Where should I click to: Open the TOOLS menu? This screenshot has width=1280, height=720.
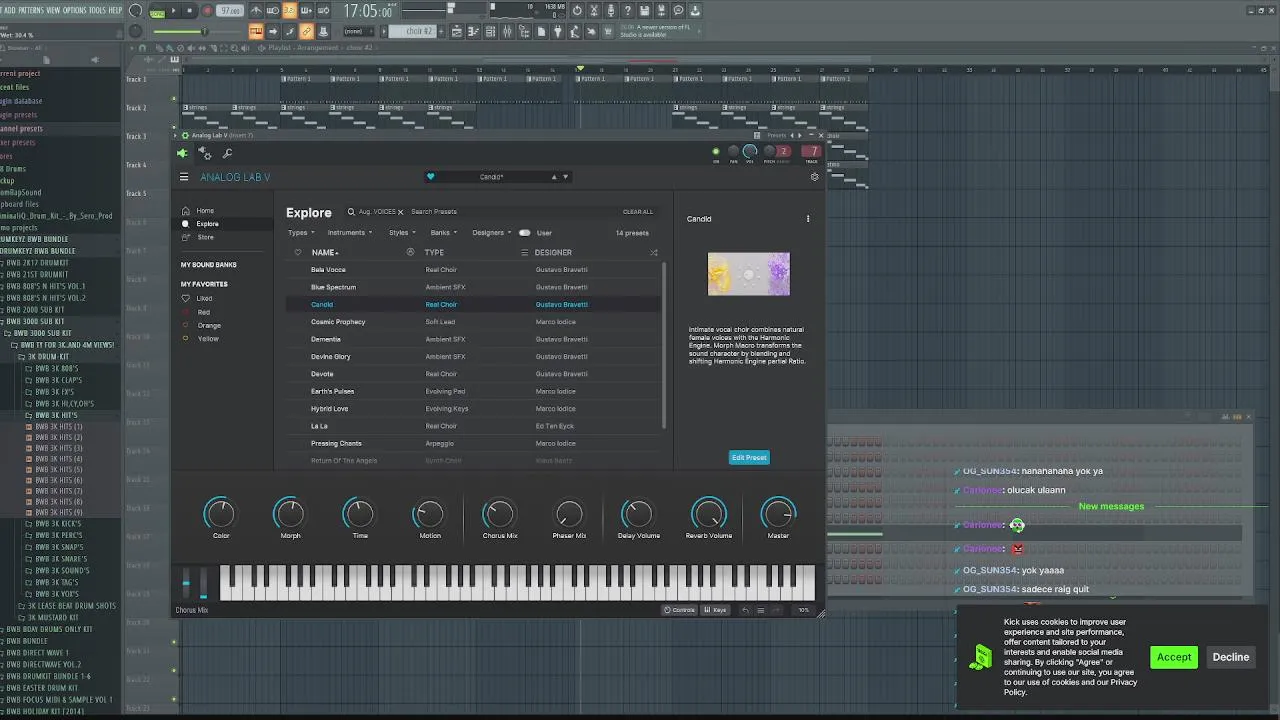pyautogui.click(x=97, y=10)
